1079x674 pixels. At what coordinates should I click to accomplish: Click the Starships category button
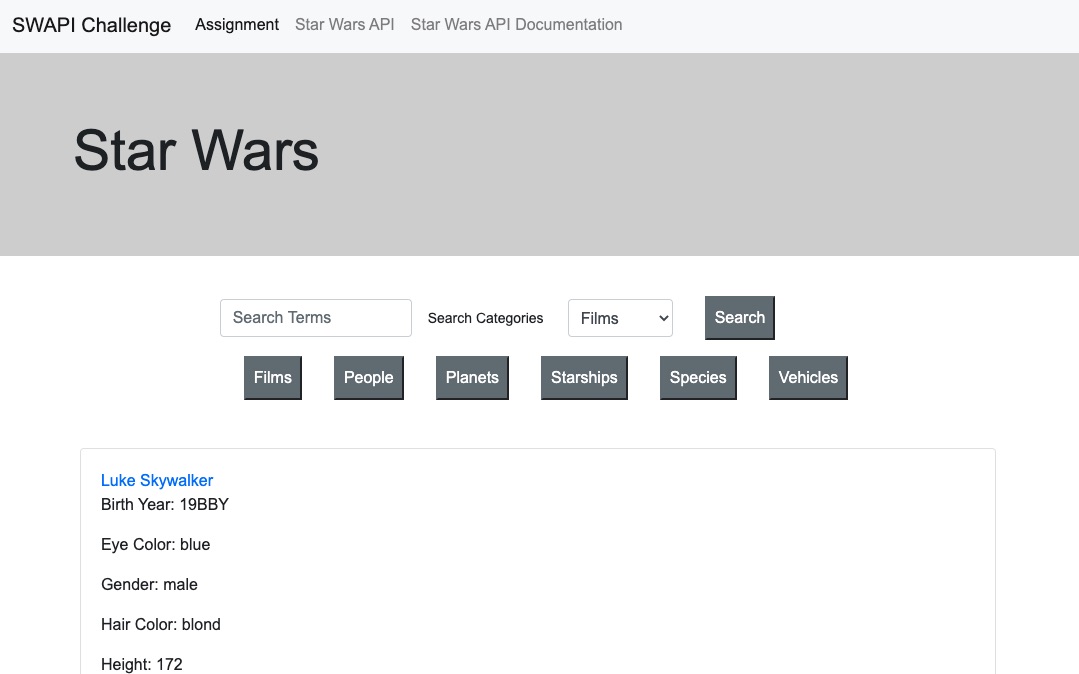584,377
